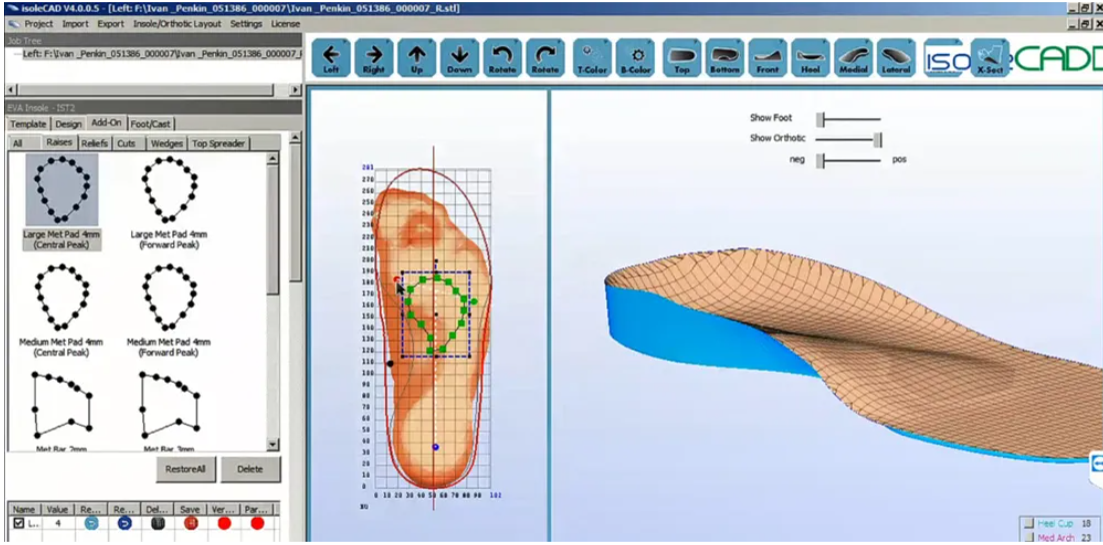Open the License menu
This screenshot has height=545, width=1103.
(x=285, y=23)
